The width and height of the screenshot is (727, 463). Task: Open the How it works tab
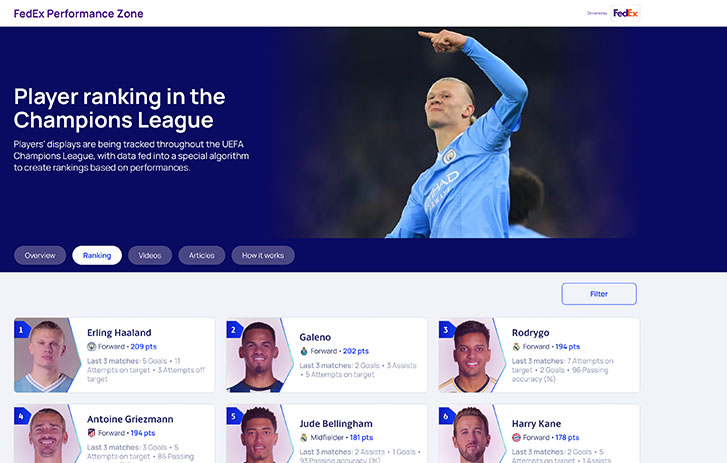(263, 255)
